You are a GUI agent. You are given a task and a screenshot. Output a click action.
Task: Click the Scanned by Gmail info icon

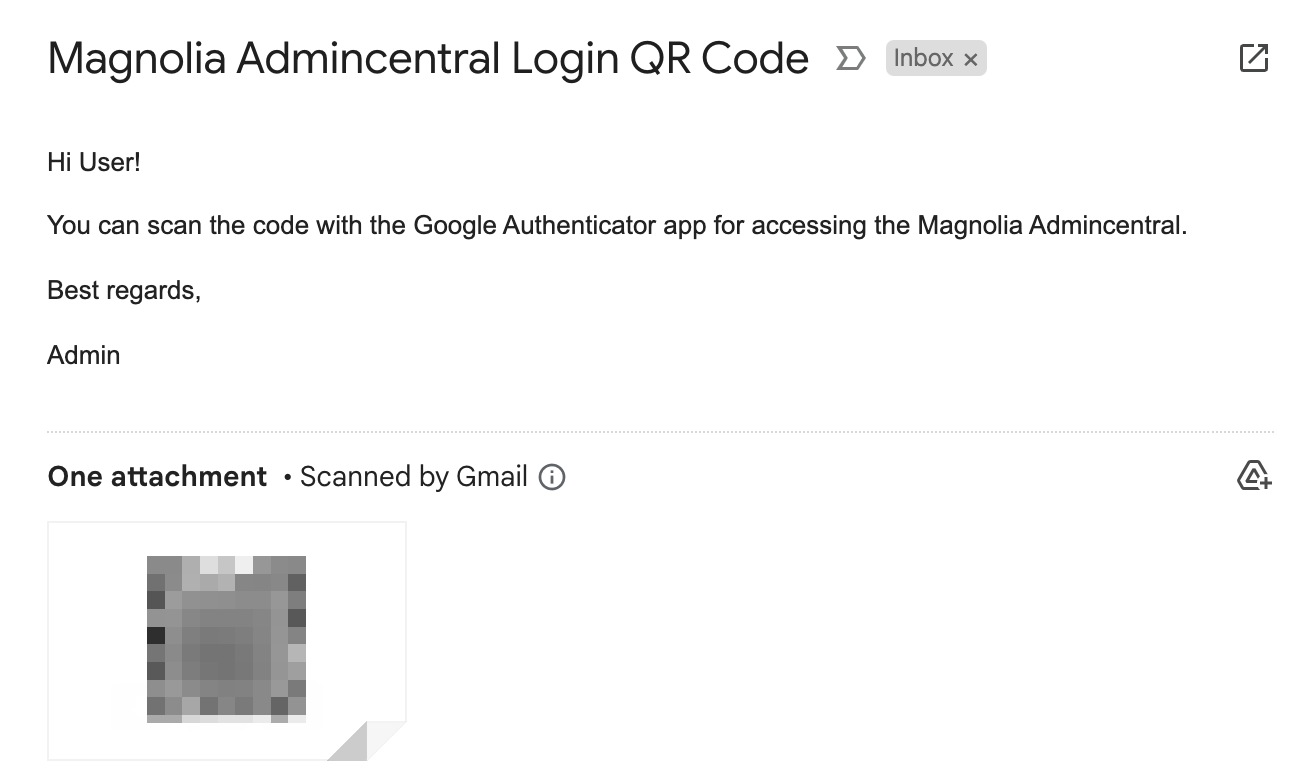tap(551, 477)
